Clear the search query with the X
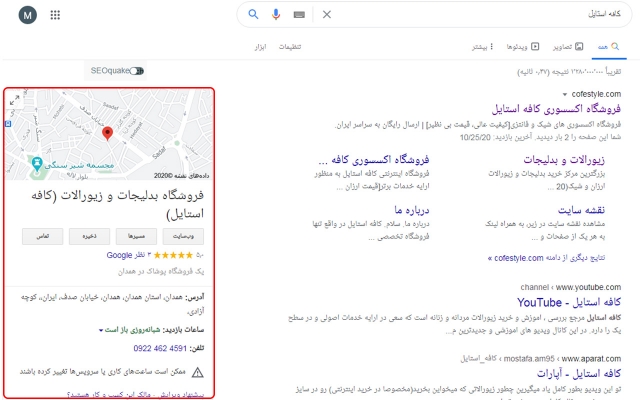Viewport: 640px width, 400px height. (x=327, y=15)
